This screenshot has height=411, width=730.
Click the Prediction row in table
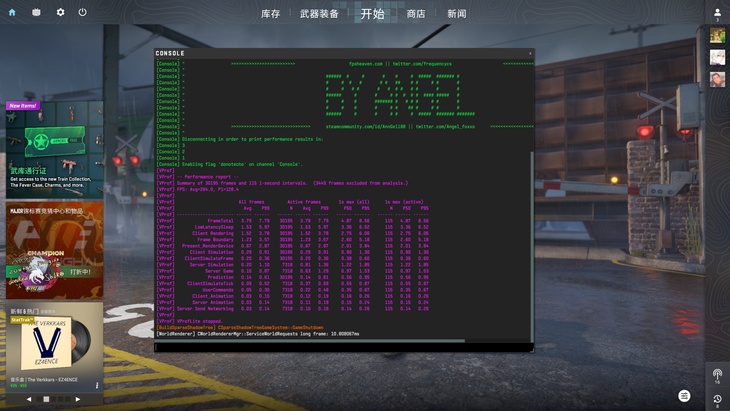pyautogui.click(x=292, y=277)
